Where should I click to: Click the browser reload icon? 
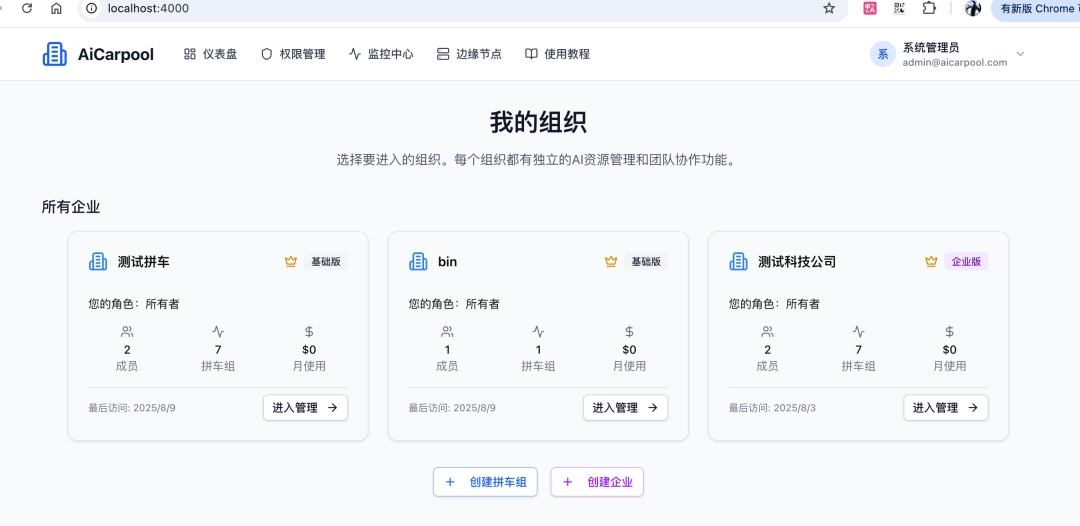coord(28,8)
